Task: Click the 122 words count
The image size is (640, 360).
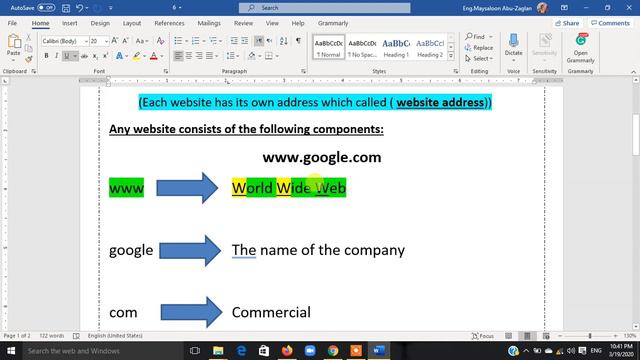Action: point(52,336)
